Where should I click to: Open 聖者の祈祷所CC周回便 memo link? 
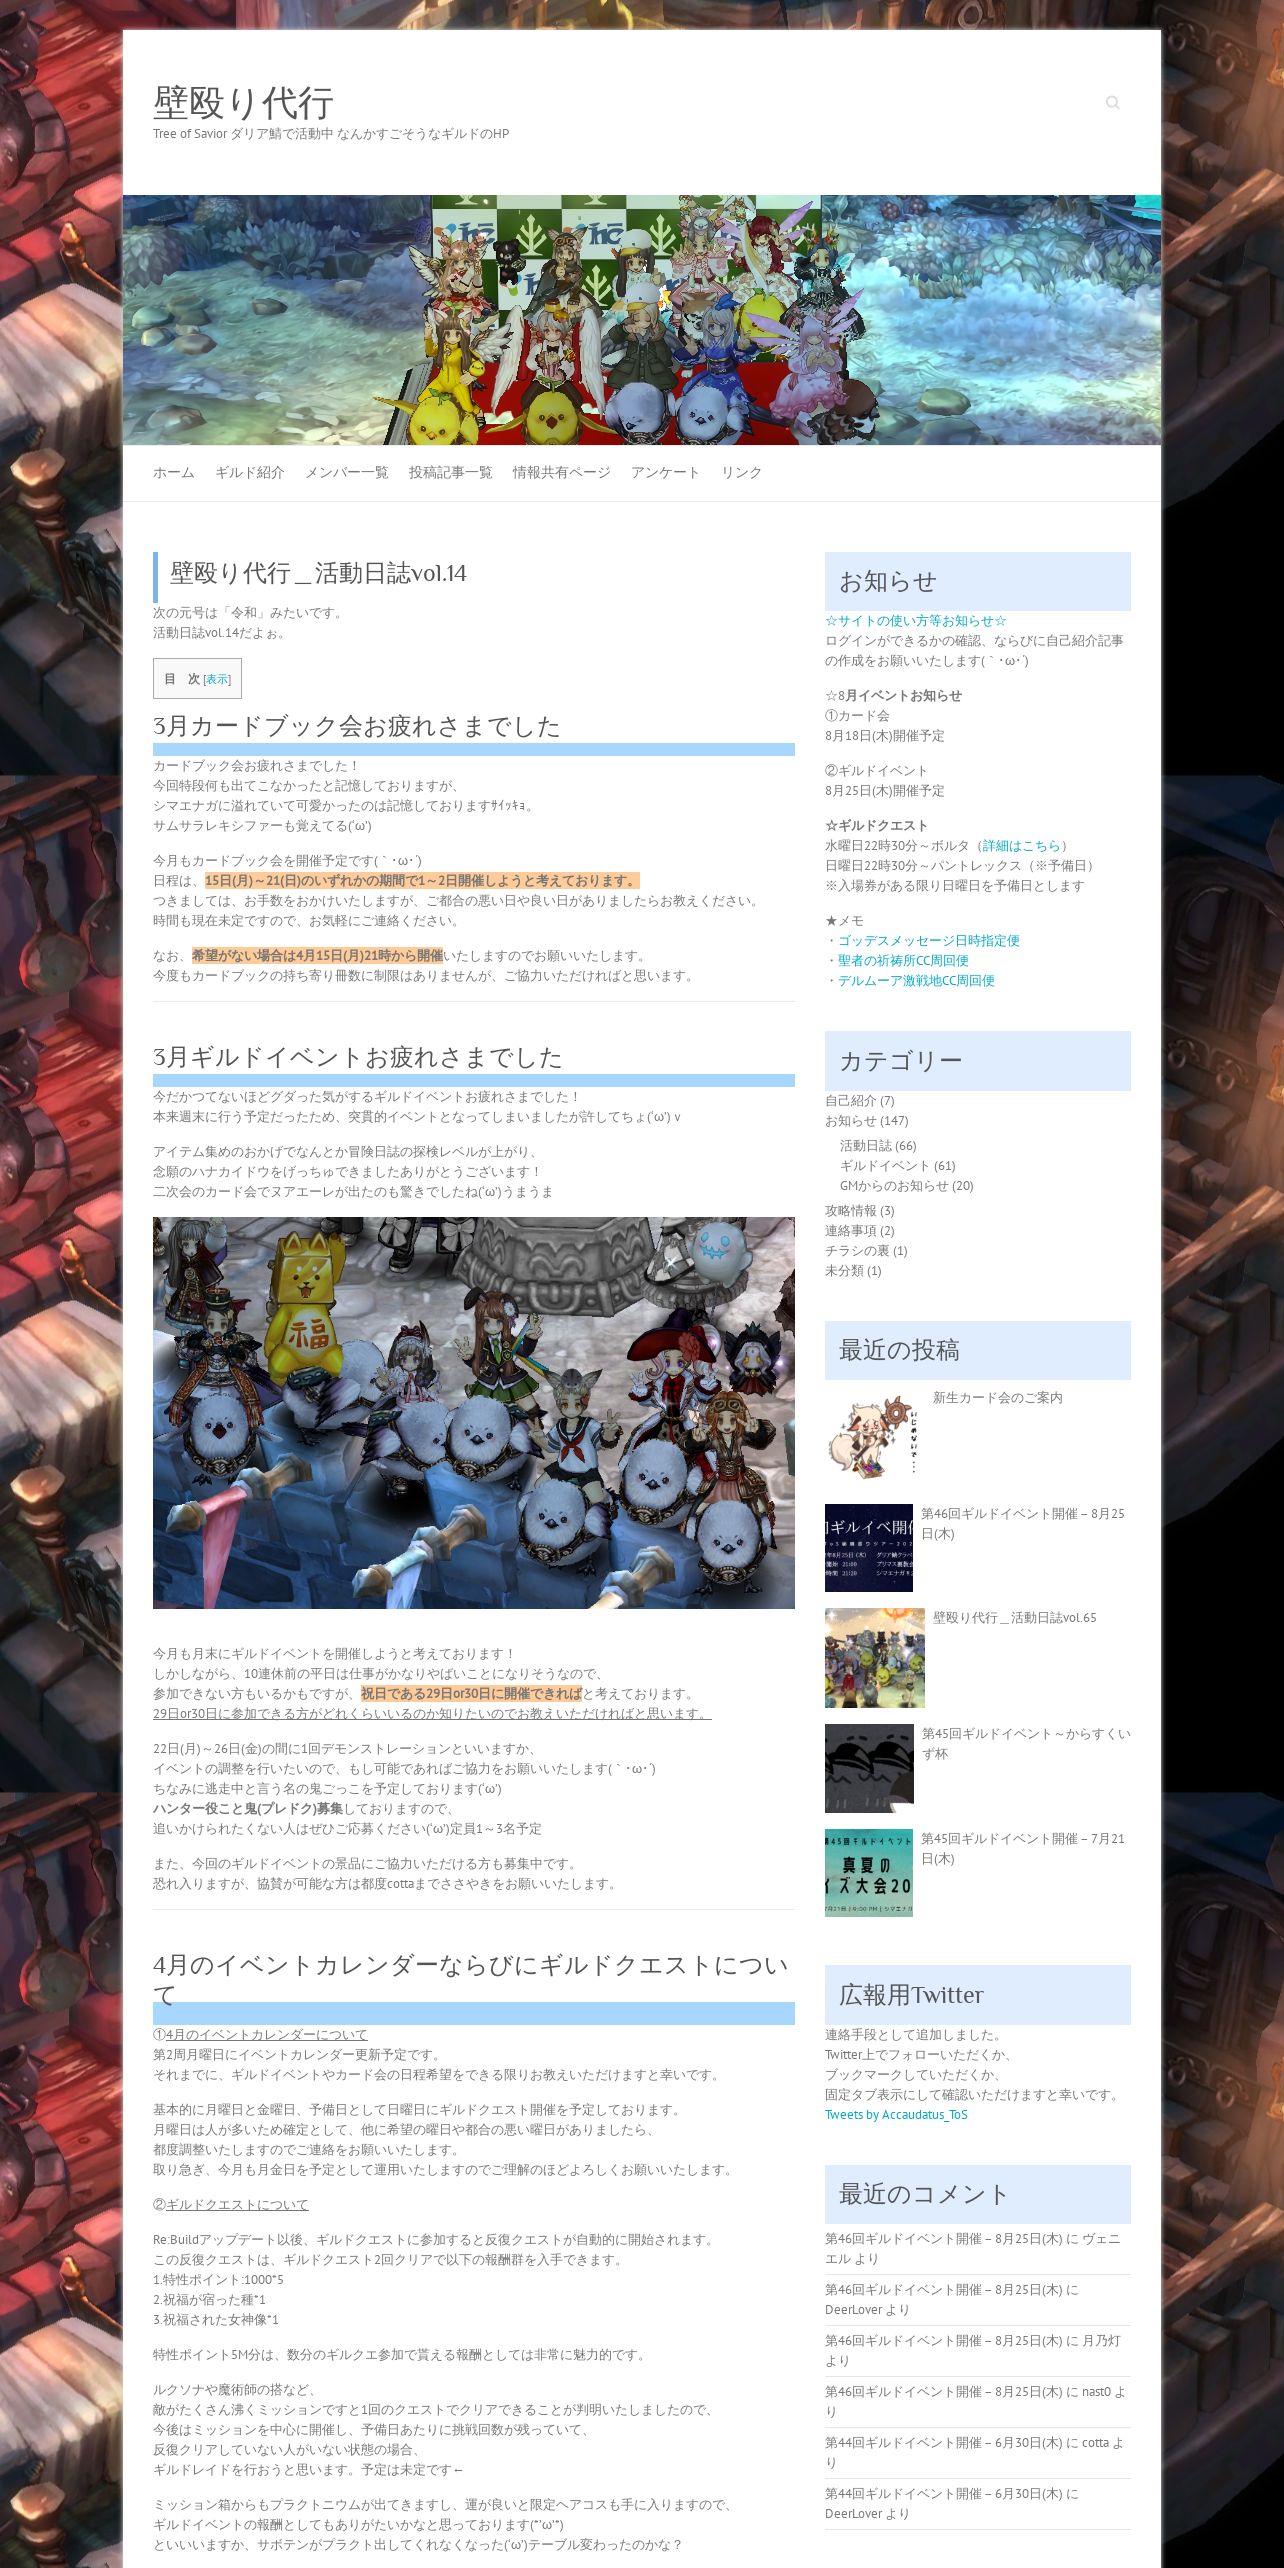point(903,961)
